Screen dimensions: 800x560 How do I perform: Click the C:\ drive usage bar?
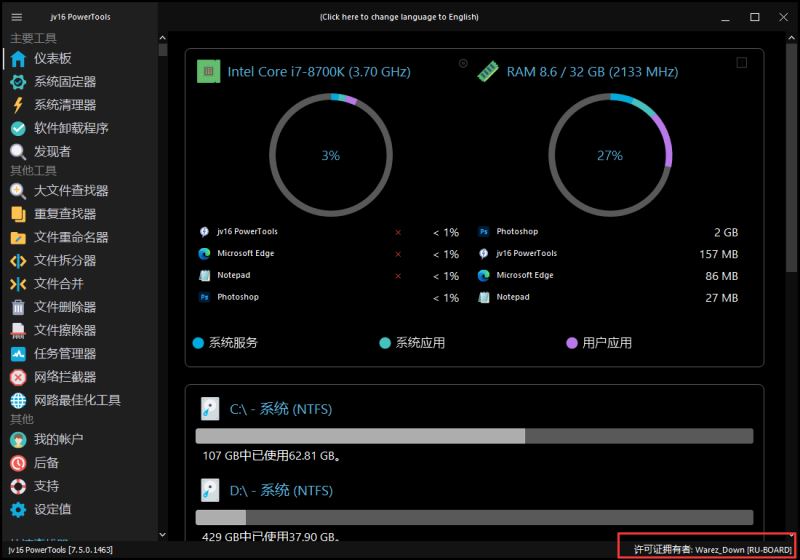point(474,436)
